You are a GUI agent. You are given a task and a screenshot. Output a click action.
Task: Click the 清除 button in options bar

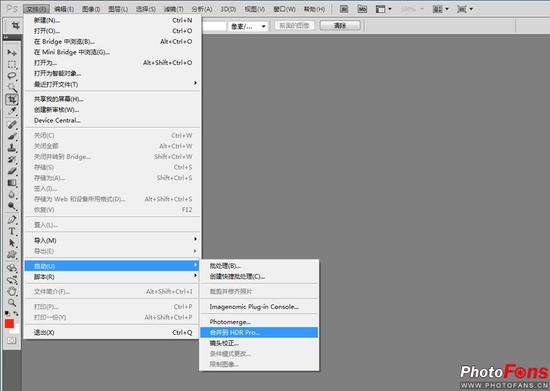coord(340,26)
